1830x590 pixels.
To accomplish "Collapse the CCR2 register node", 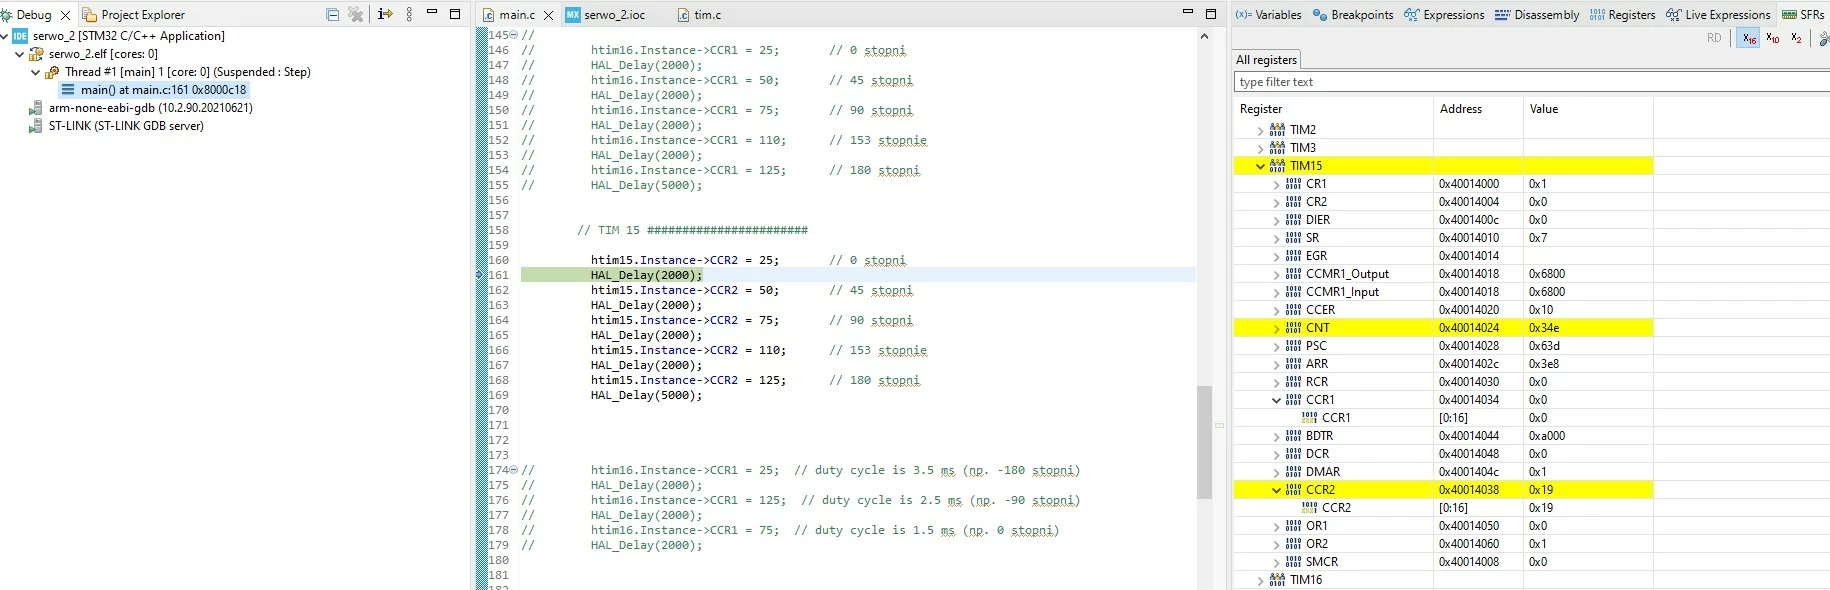I will click(1276, 490).
